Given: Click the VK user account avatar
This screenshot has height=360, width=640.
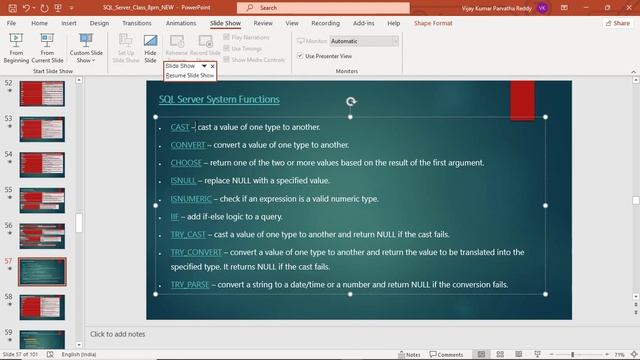Looking at the screenshot, I should click(542, 8).
